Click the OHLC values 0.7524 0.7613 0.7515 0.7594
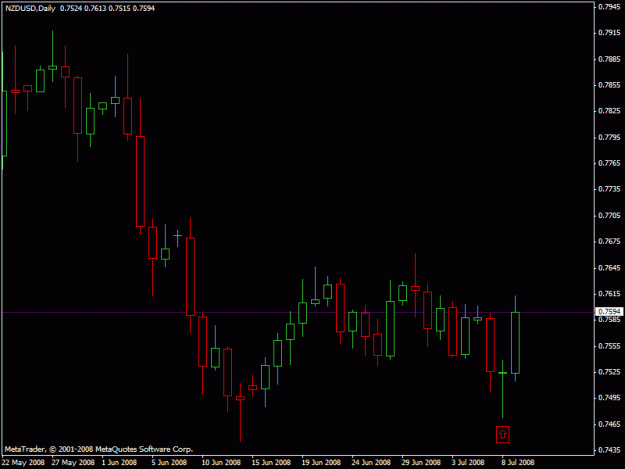 click(x=107, y=8)
